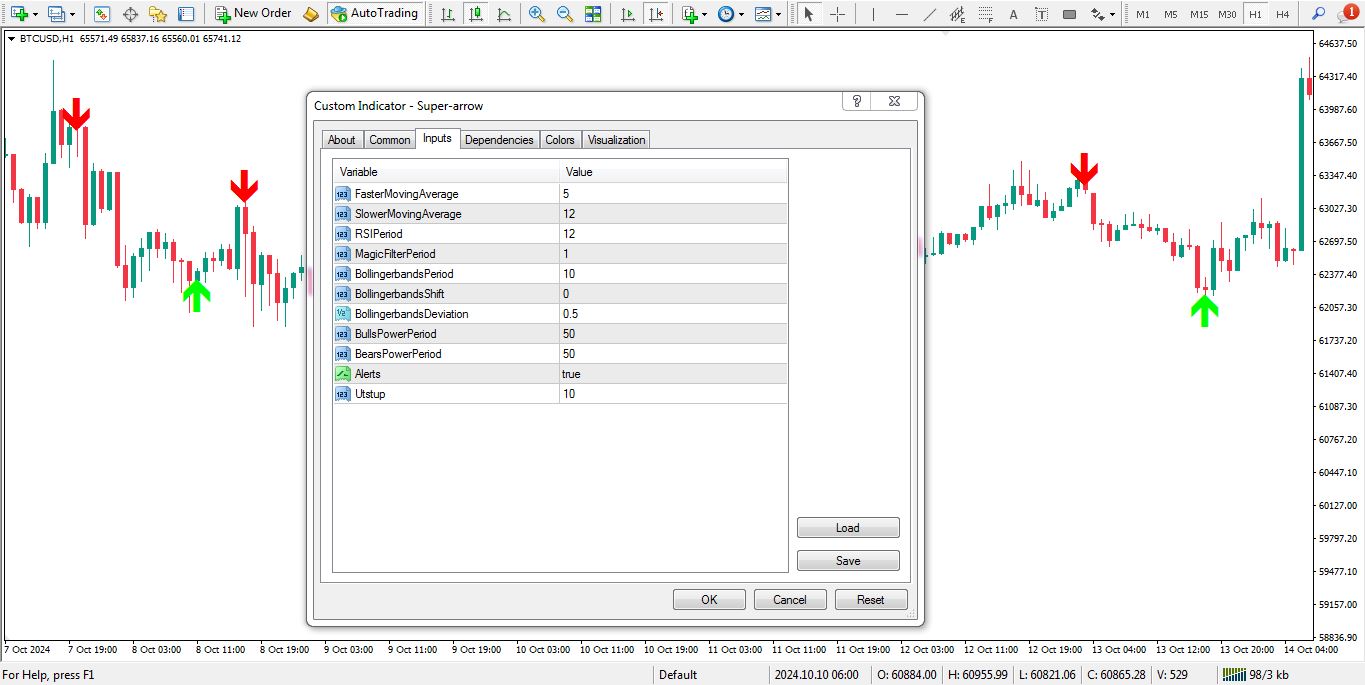
Task: Select the RSIPeriod value cell
Action: pos(673,234)
